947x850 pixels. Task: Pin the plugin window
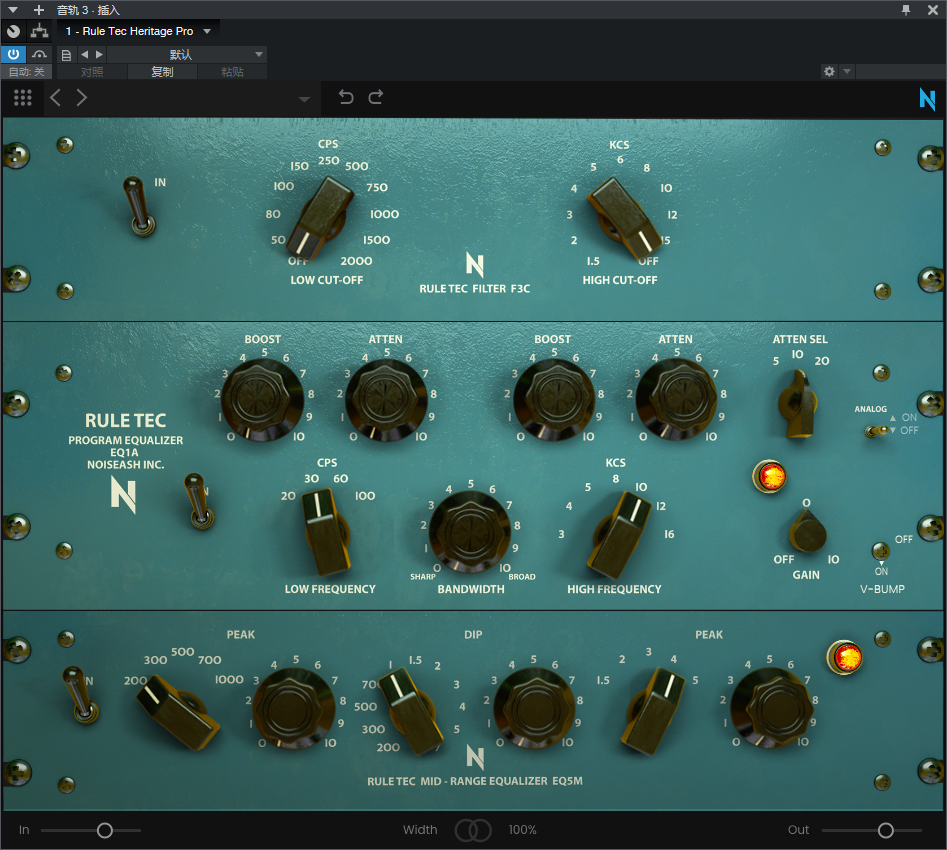(906, 10)
